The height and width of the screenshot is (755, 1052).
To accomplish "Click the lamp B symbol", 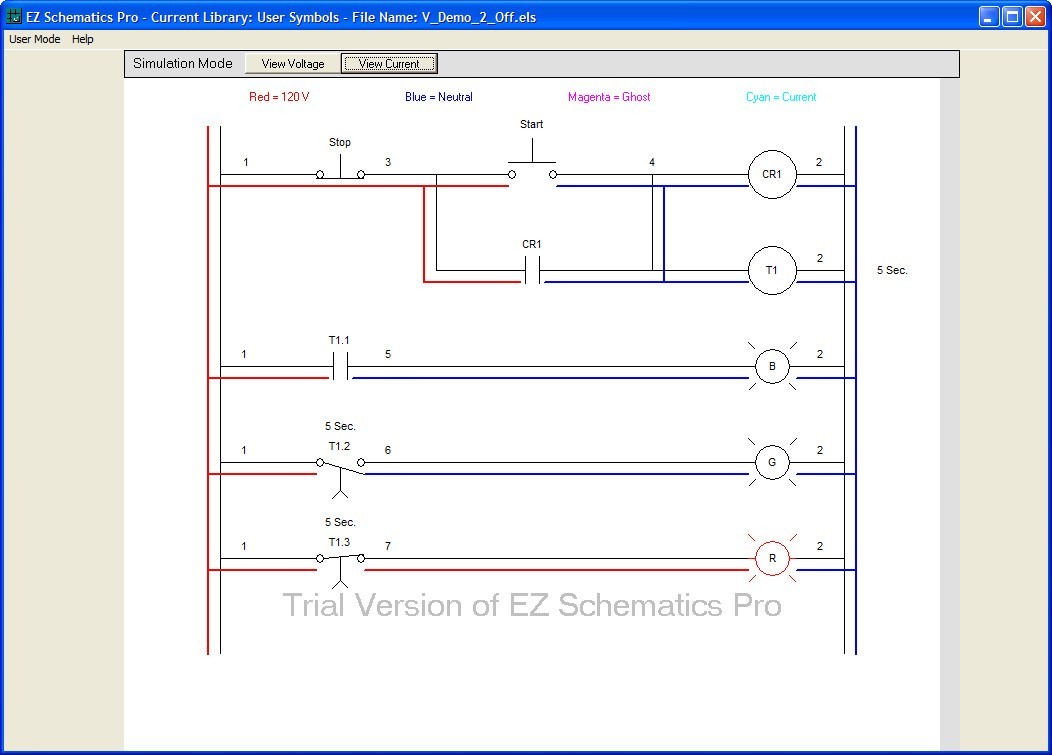I will click(x=771, y=366).
